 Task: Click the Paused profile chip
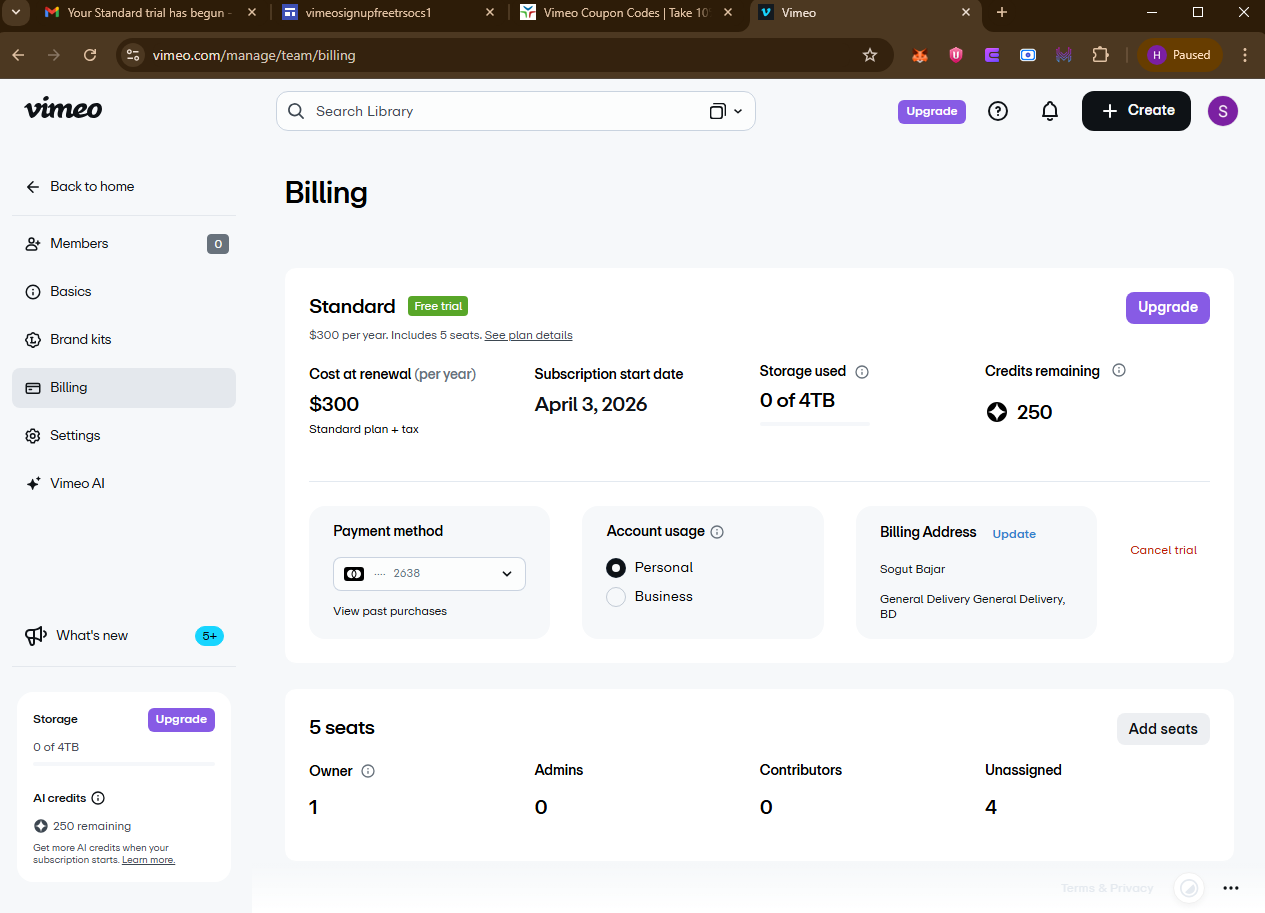[x=1180, y=55]
